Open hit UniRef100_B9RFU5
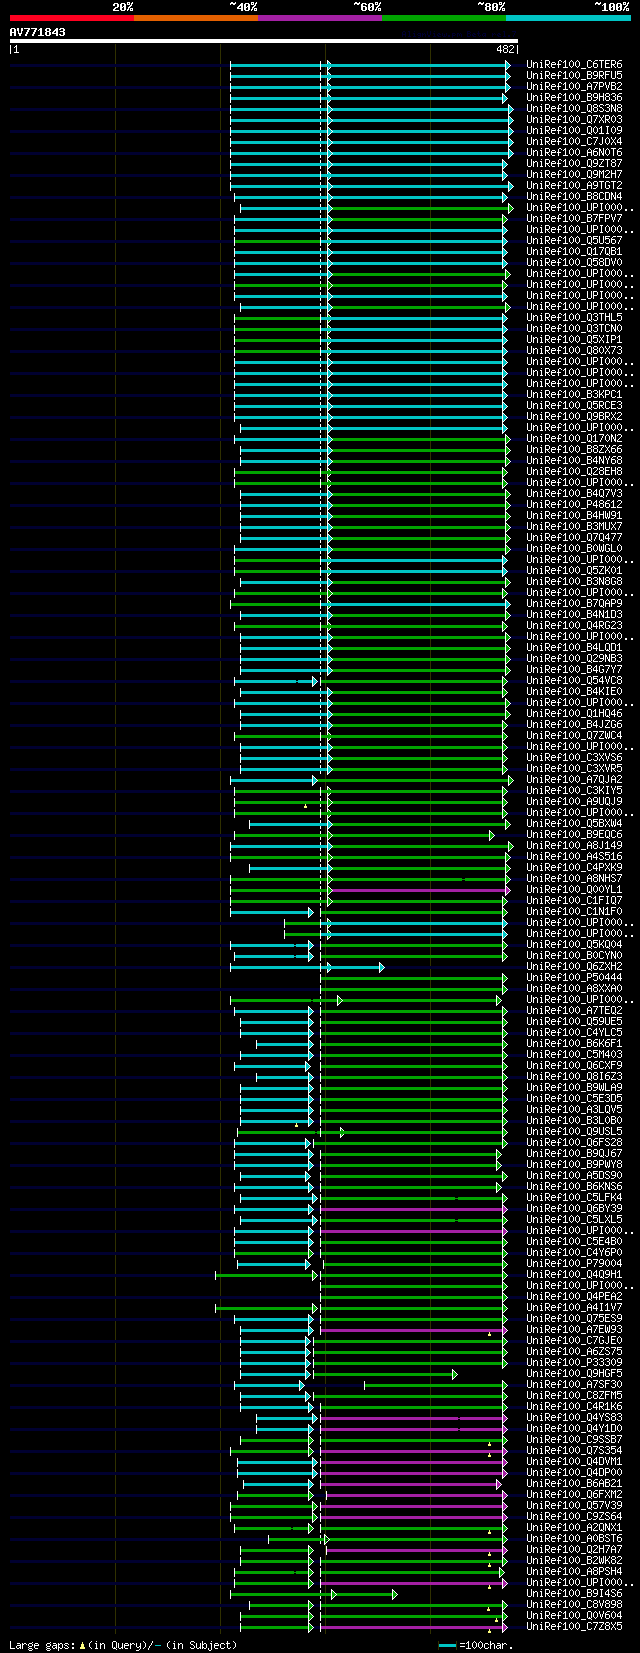This screenshot has width=640, height=1653. [574, 76]
